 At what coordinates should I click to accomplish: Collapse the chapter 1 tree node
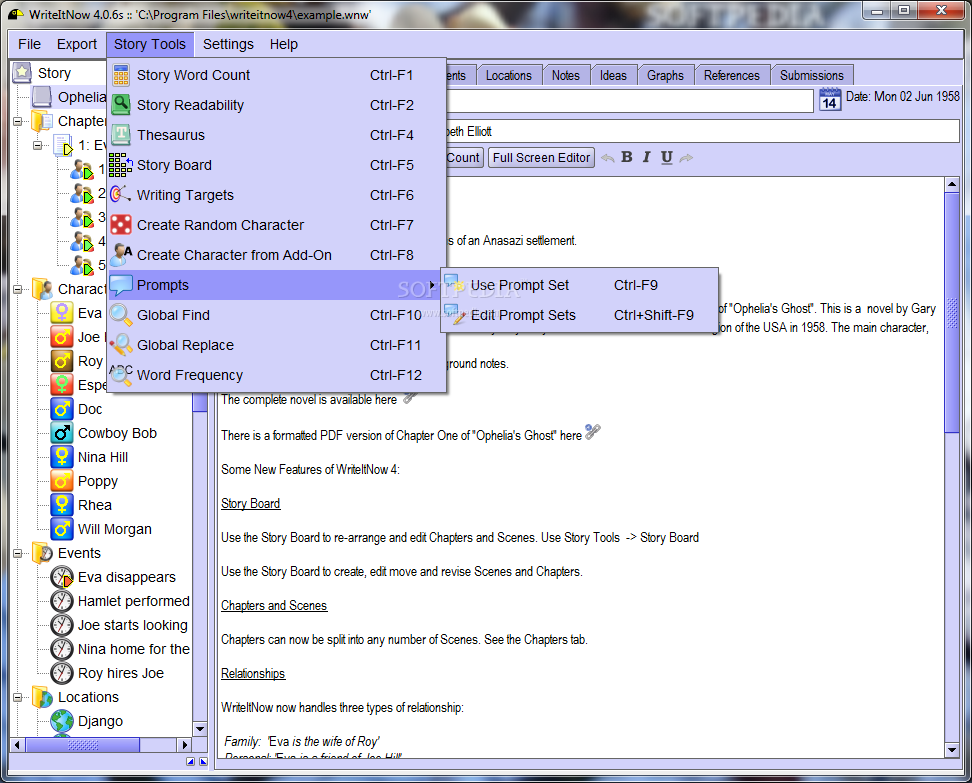tap(37, 145)
